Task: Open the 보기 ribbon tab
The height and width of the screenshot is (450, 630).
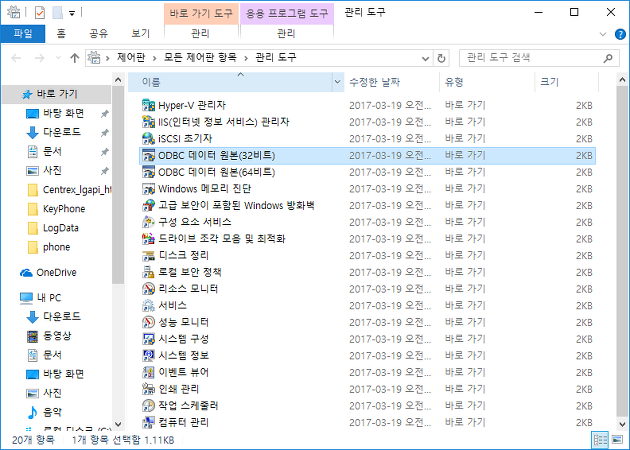Action: pos(141,33)
